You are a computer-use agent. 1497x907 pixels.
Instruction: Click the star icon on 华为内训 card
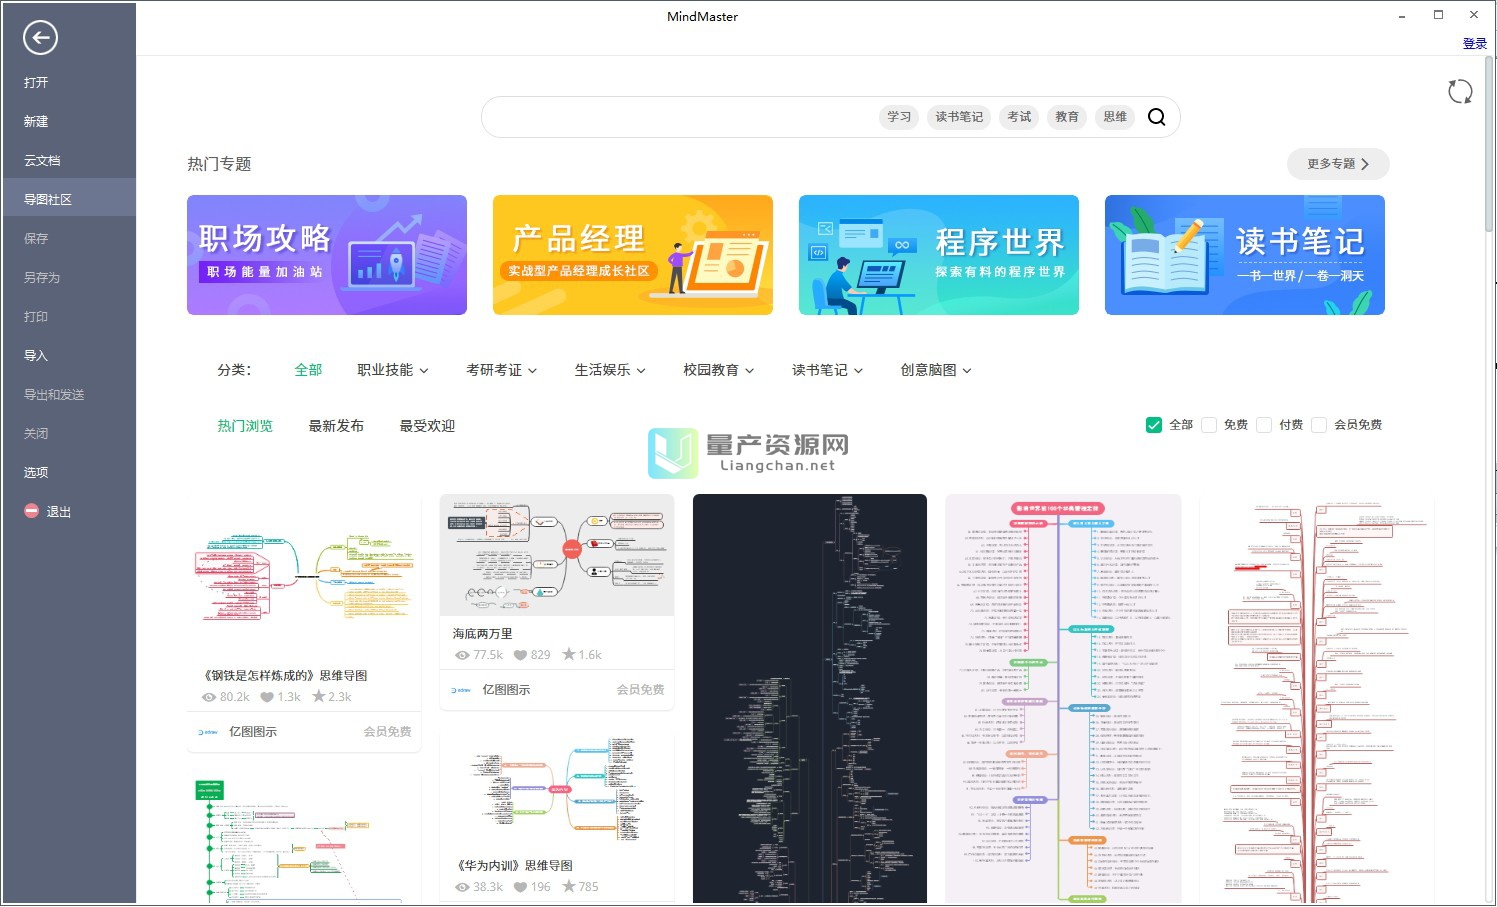coord(568,886)
